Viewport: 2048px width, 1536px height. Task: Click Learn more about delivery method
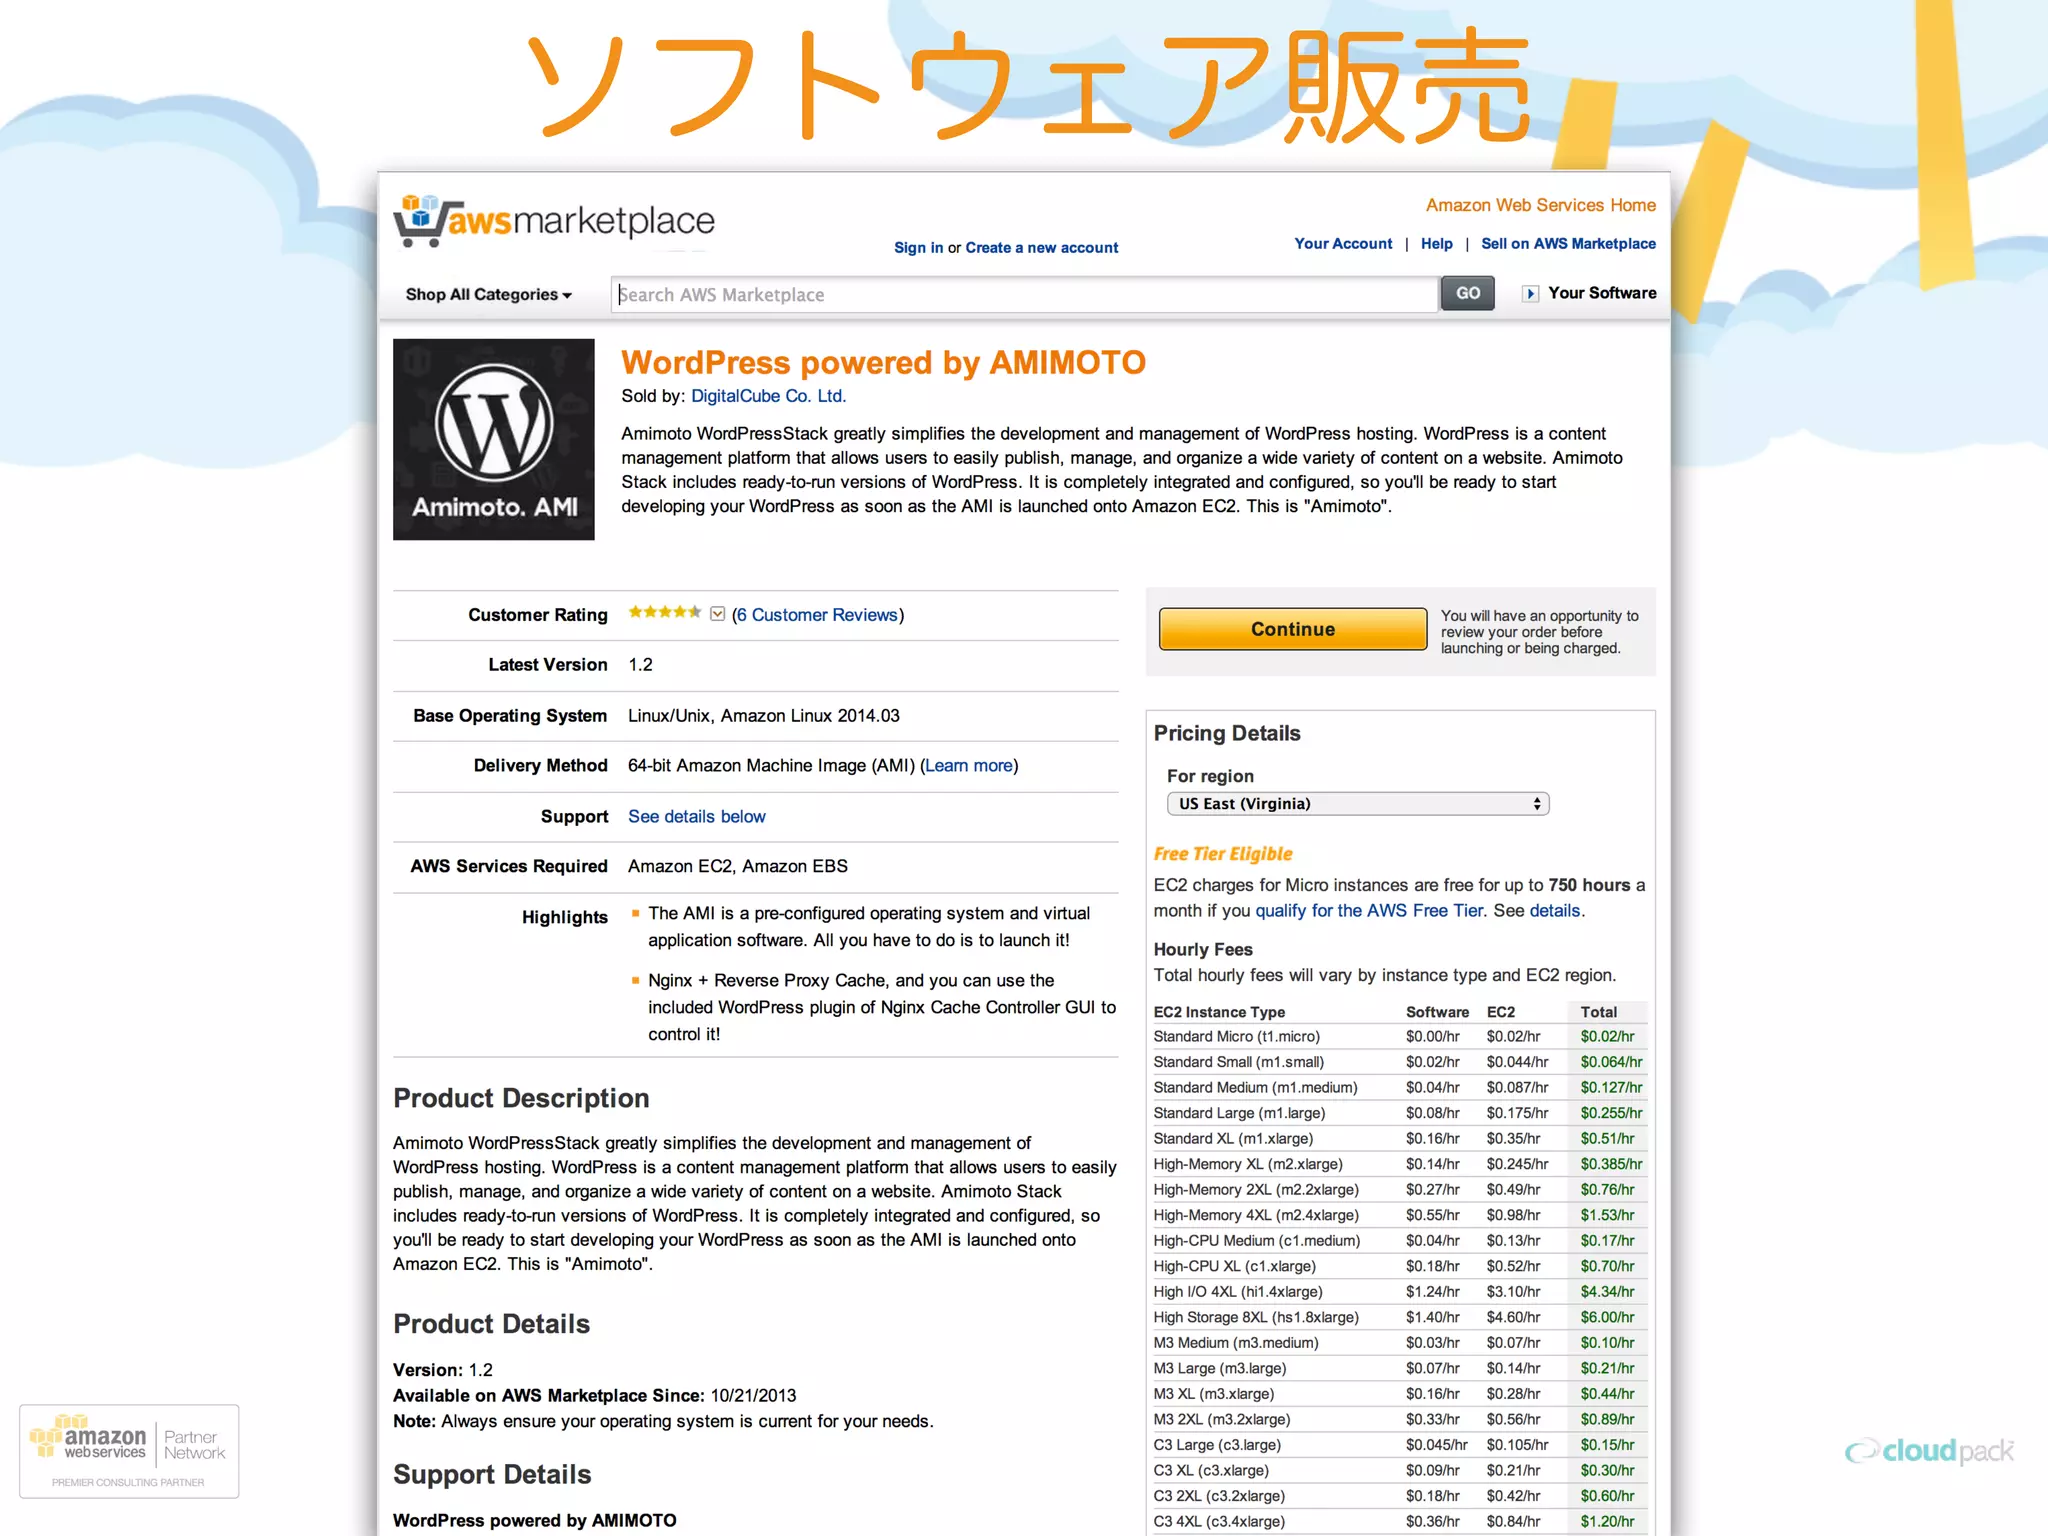[969, 766]
